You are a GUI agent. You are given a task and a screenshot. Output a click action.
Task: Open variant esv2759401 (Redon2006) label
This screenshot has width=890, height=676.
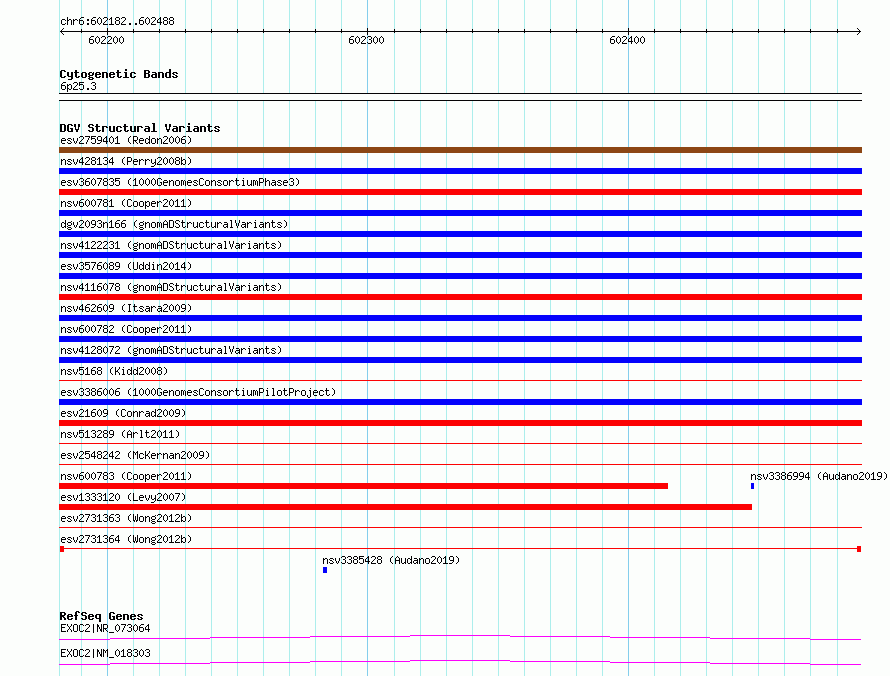(x=126, y=140)
